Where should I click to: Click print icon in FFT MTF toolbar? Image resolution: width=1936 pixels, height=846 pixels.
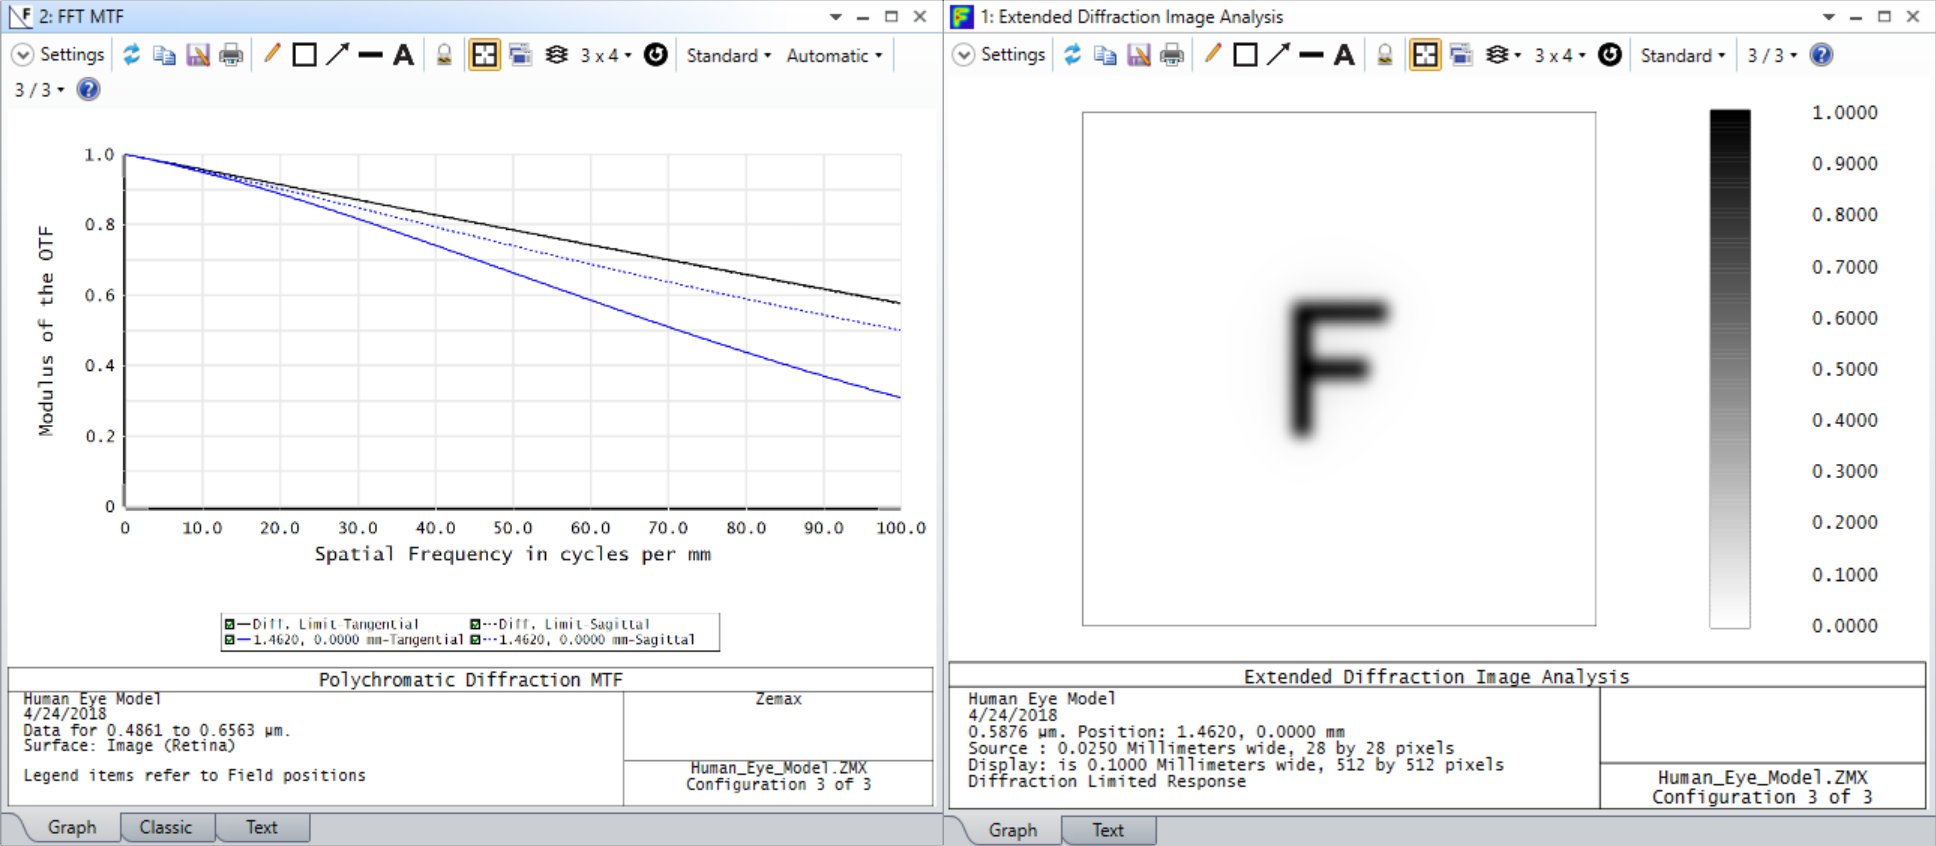231,55
